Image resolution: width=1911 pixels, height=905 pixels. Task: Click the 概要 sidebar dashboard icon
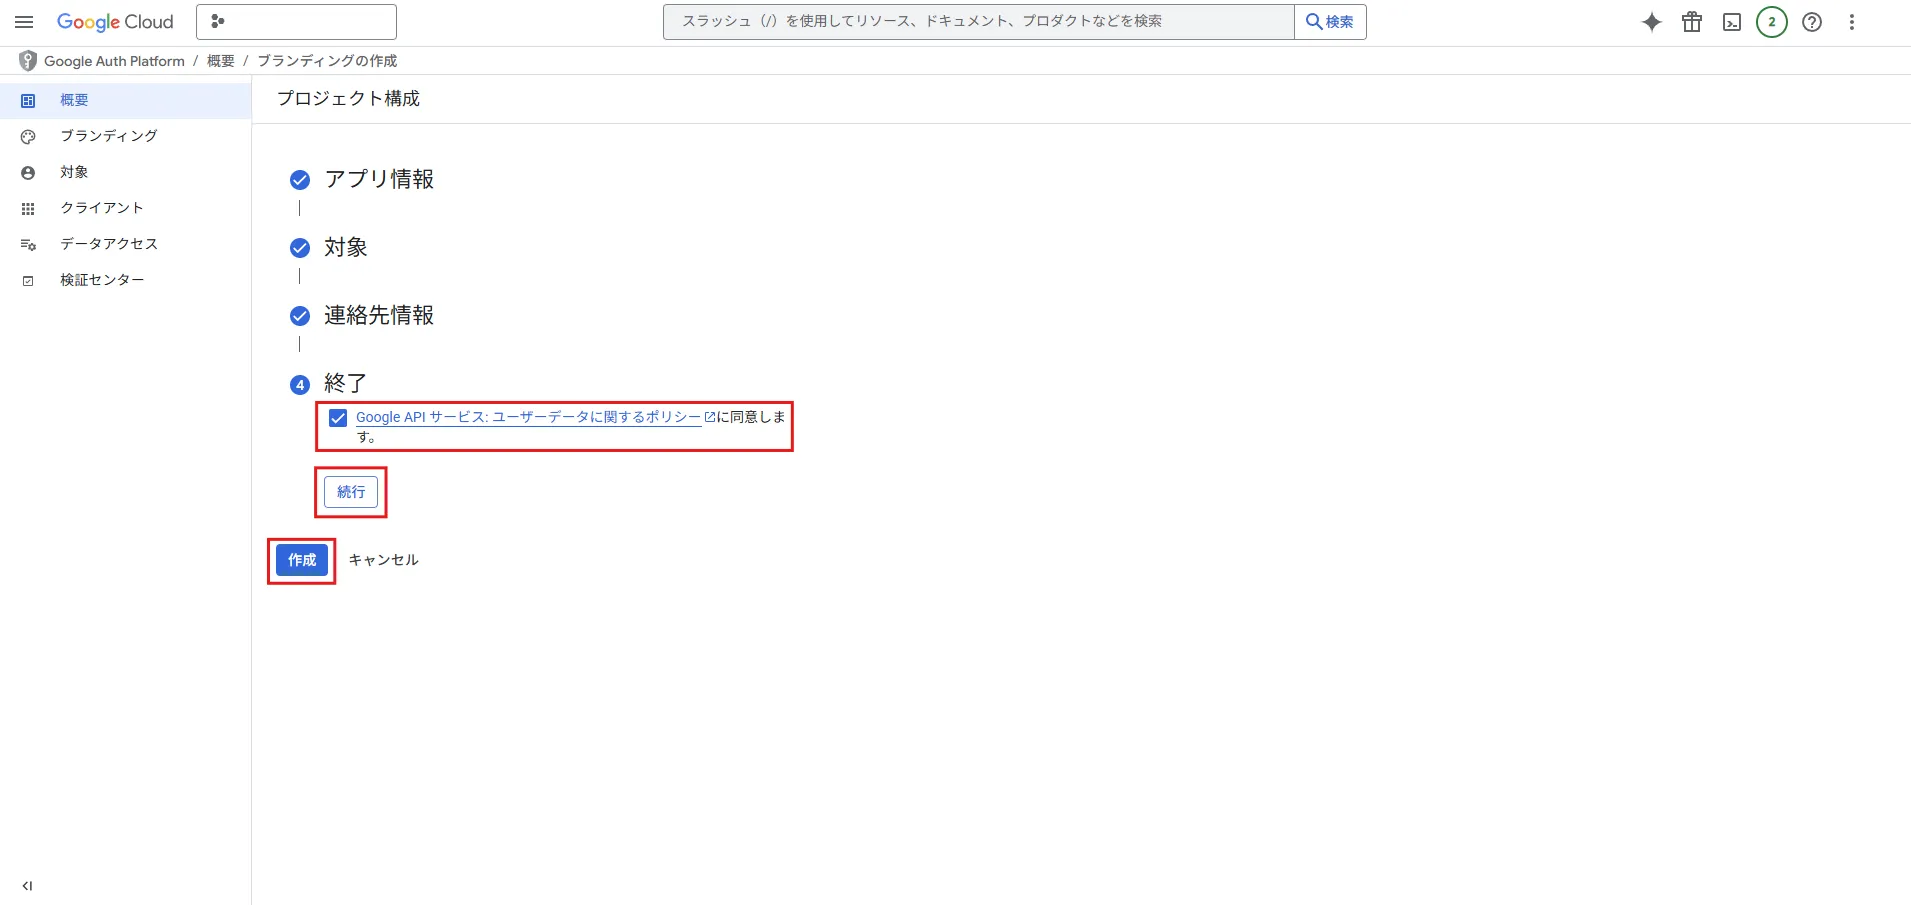pos(28,101)
